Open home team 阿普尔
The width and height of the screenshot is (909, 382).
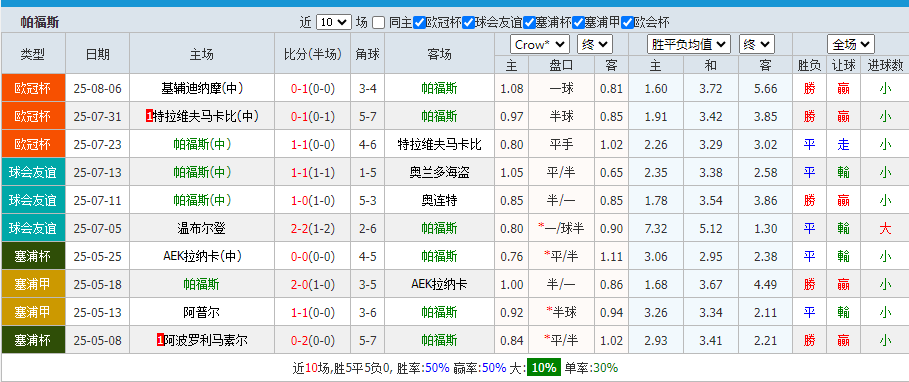pyautogui.click(x=202, y=312)
